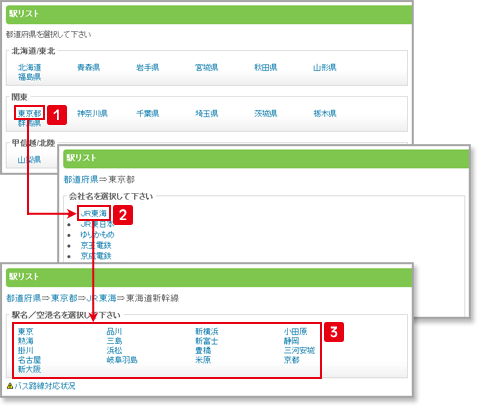Select 千葉県 link

click(x=148, y=113)
